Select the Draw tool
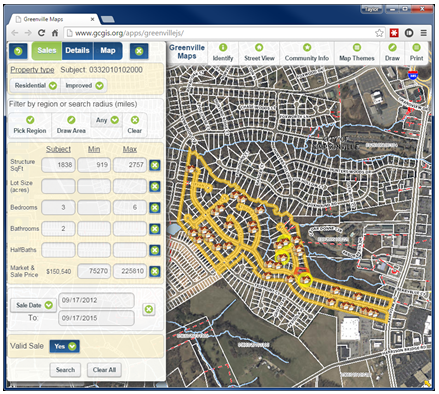 [x=392, y=53]
